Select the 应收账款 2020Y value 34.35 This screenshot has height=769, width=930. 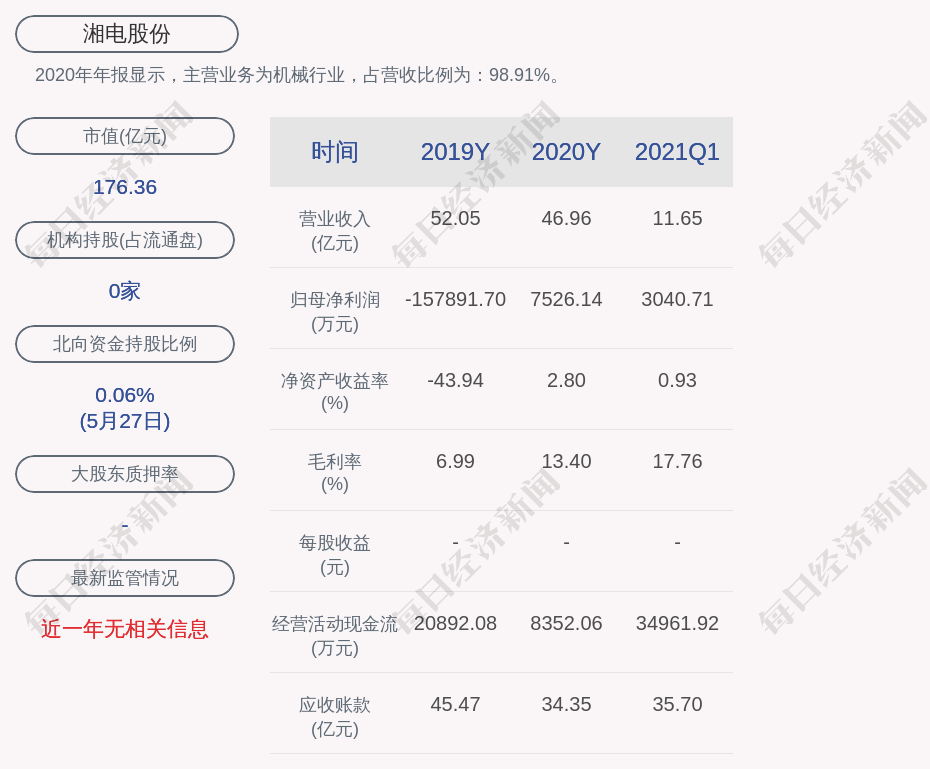(566, 704)
